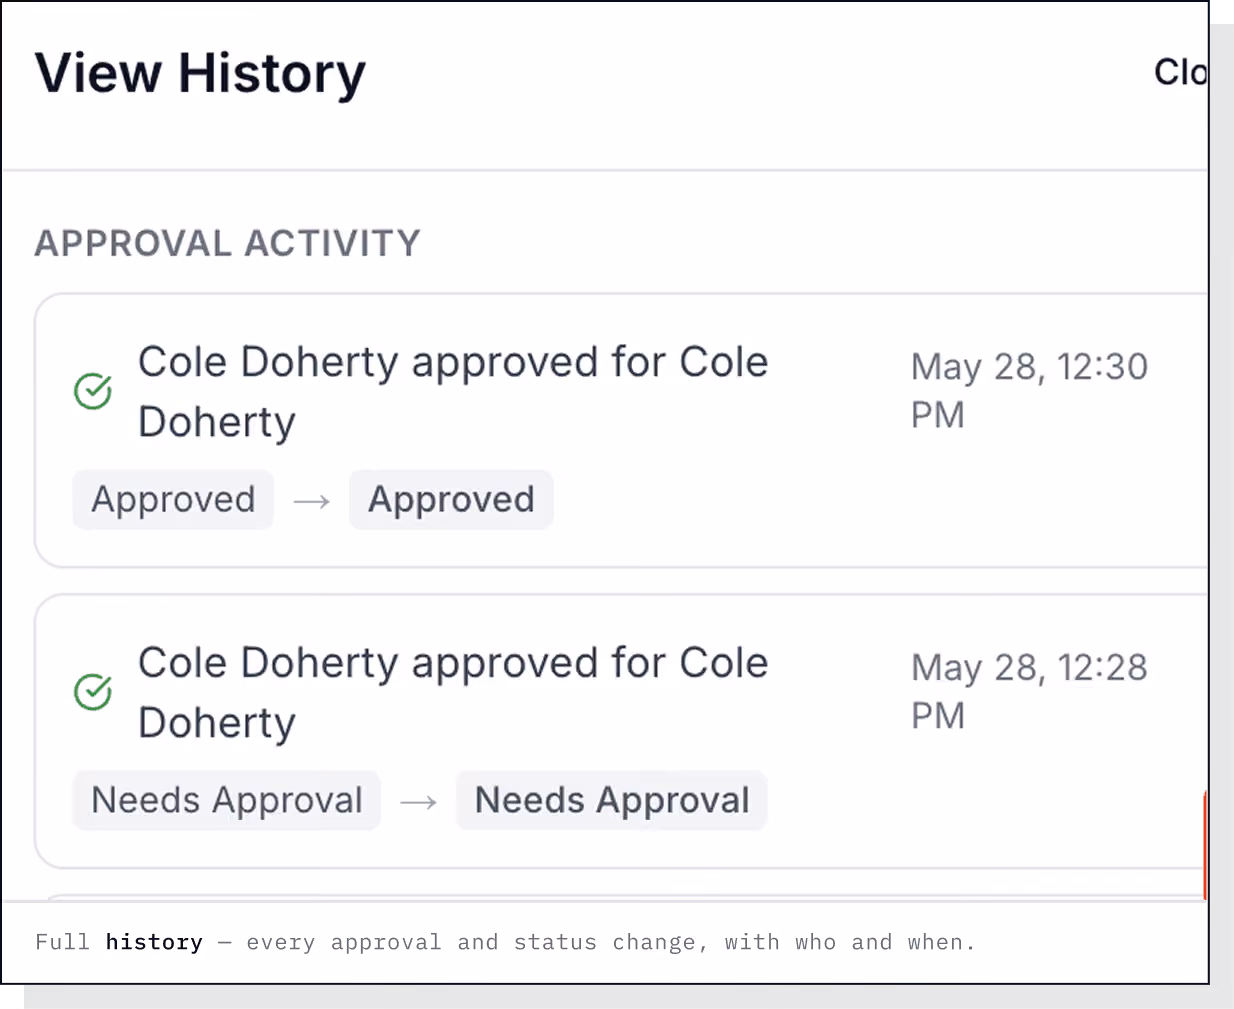This screenshot has width=1234, height=1009.
Task: Click the arrow between the two Approved badges
Action: click(312, 501)
